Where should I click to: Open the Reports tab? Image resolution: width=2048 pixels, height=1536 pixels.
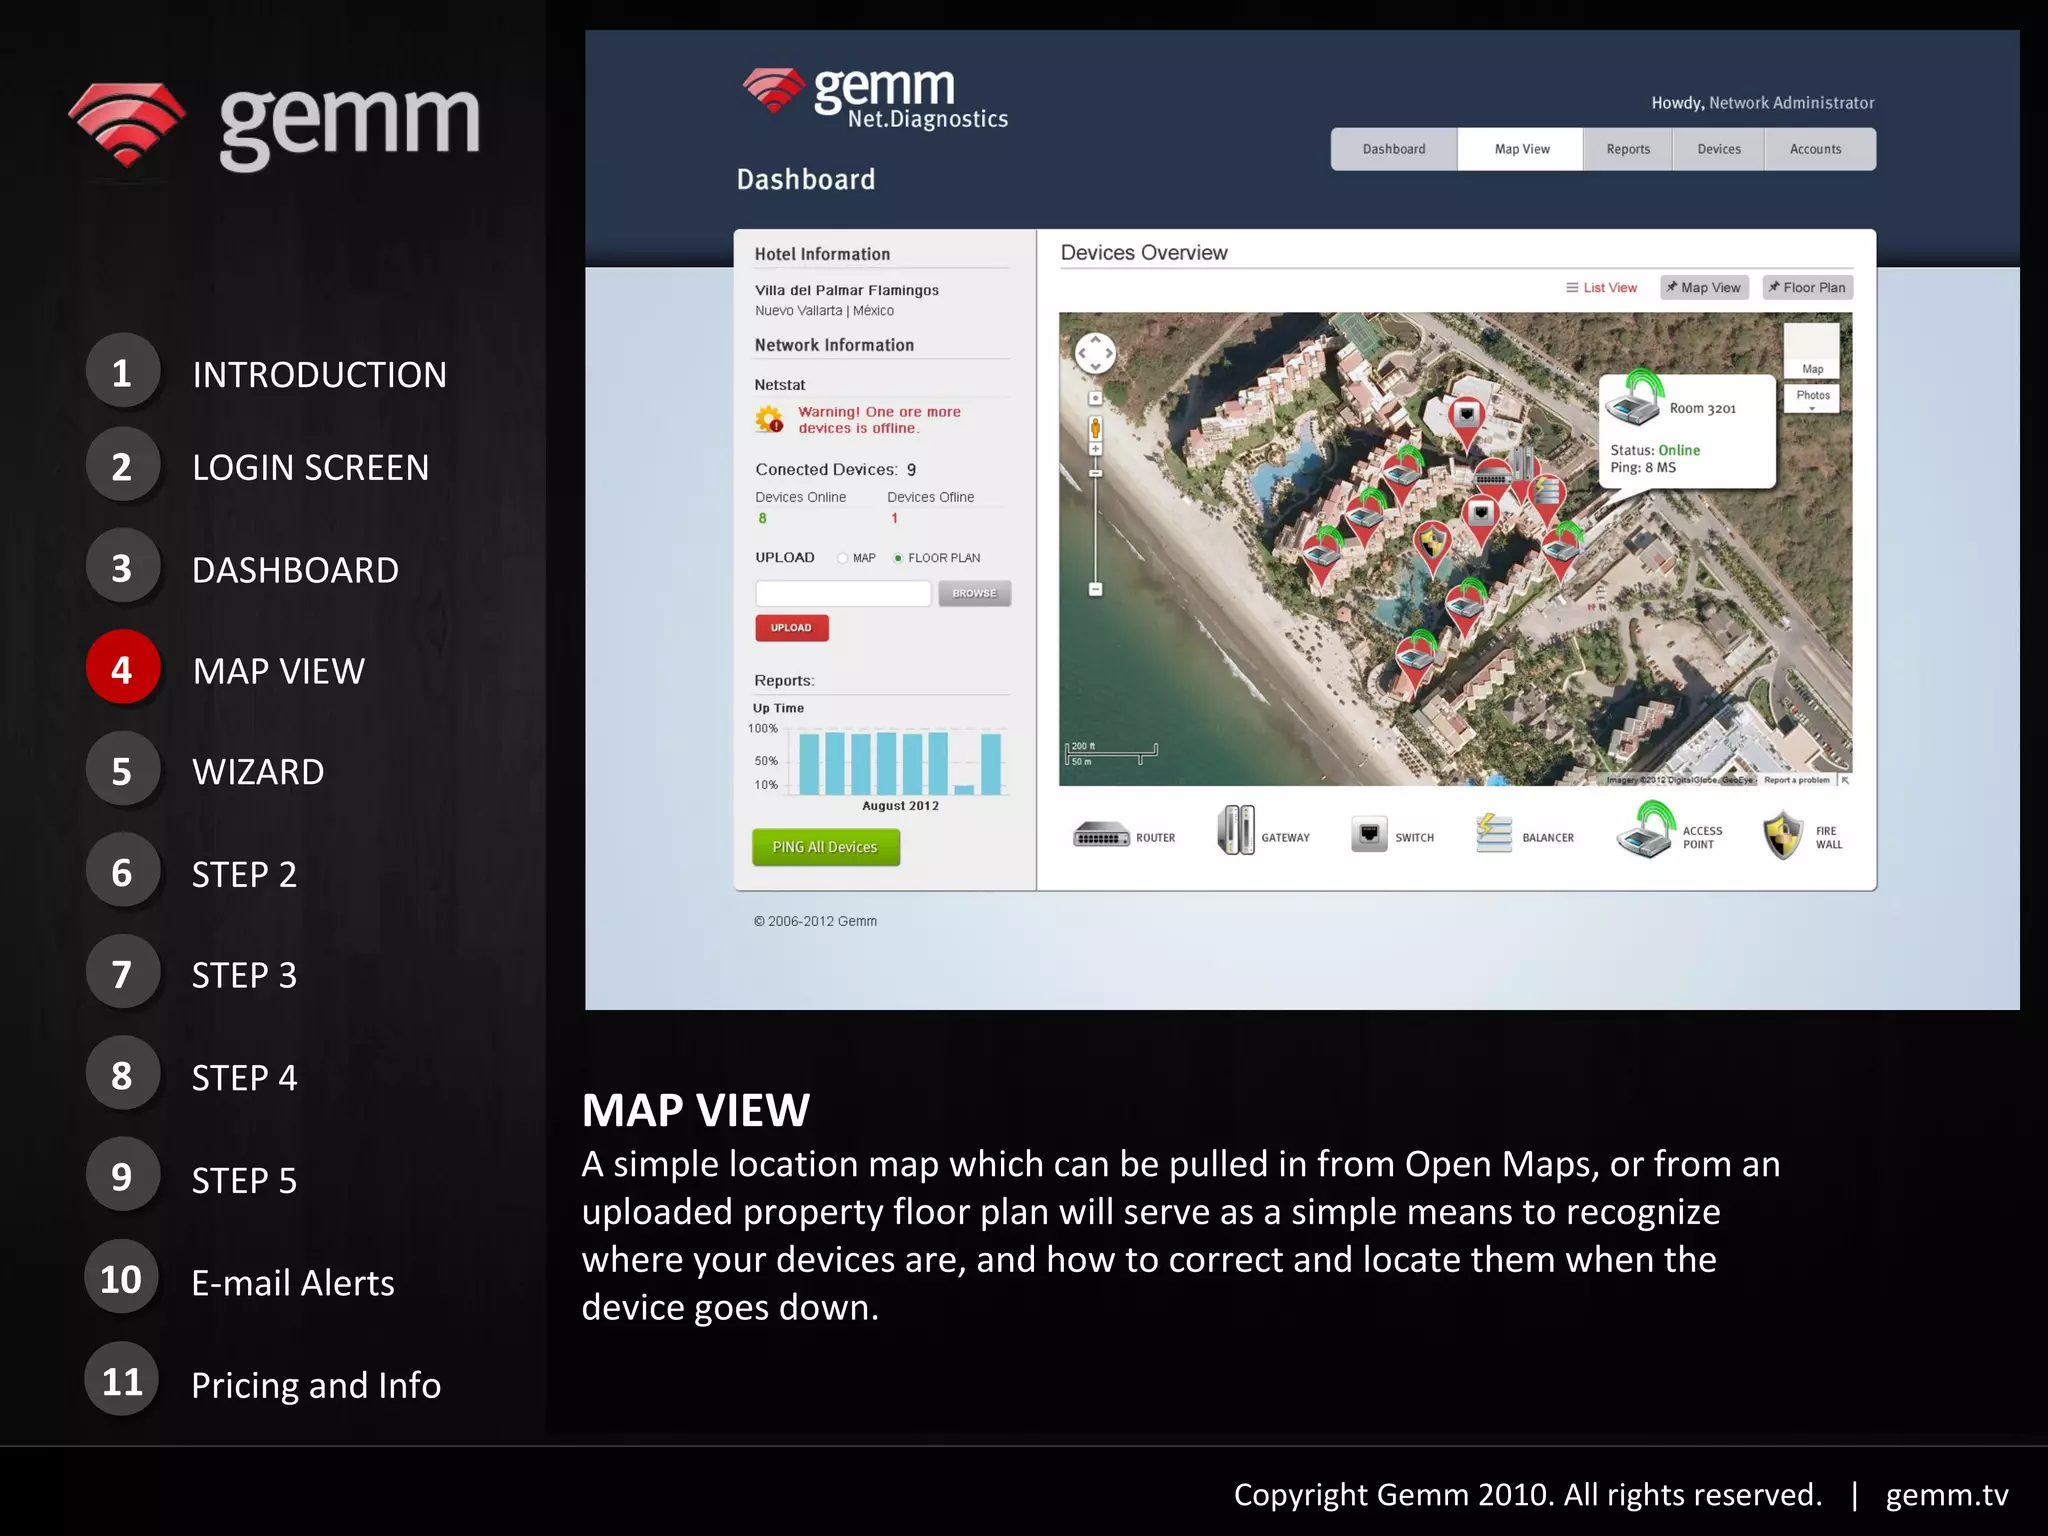click(x=1628, y=149)
